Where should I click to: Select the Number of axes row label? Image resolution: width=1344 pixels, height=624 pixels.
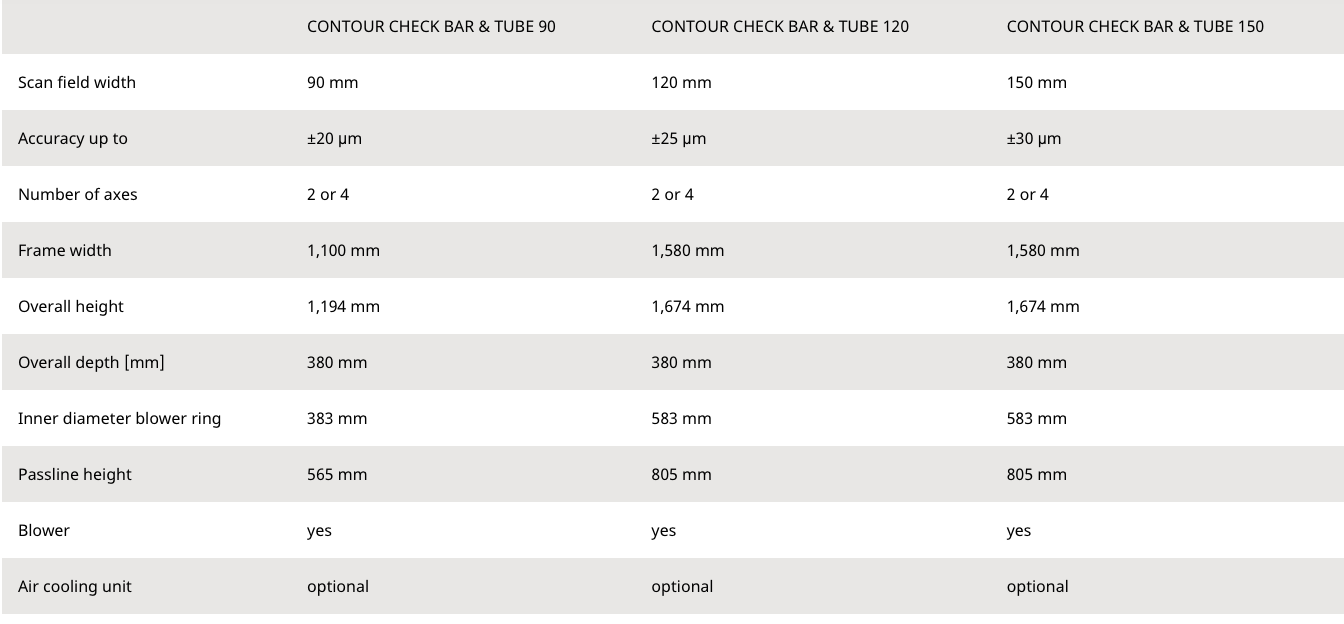click(x=78, y=195)
